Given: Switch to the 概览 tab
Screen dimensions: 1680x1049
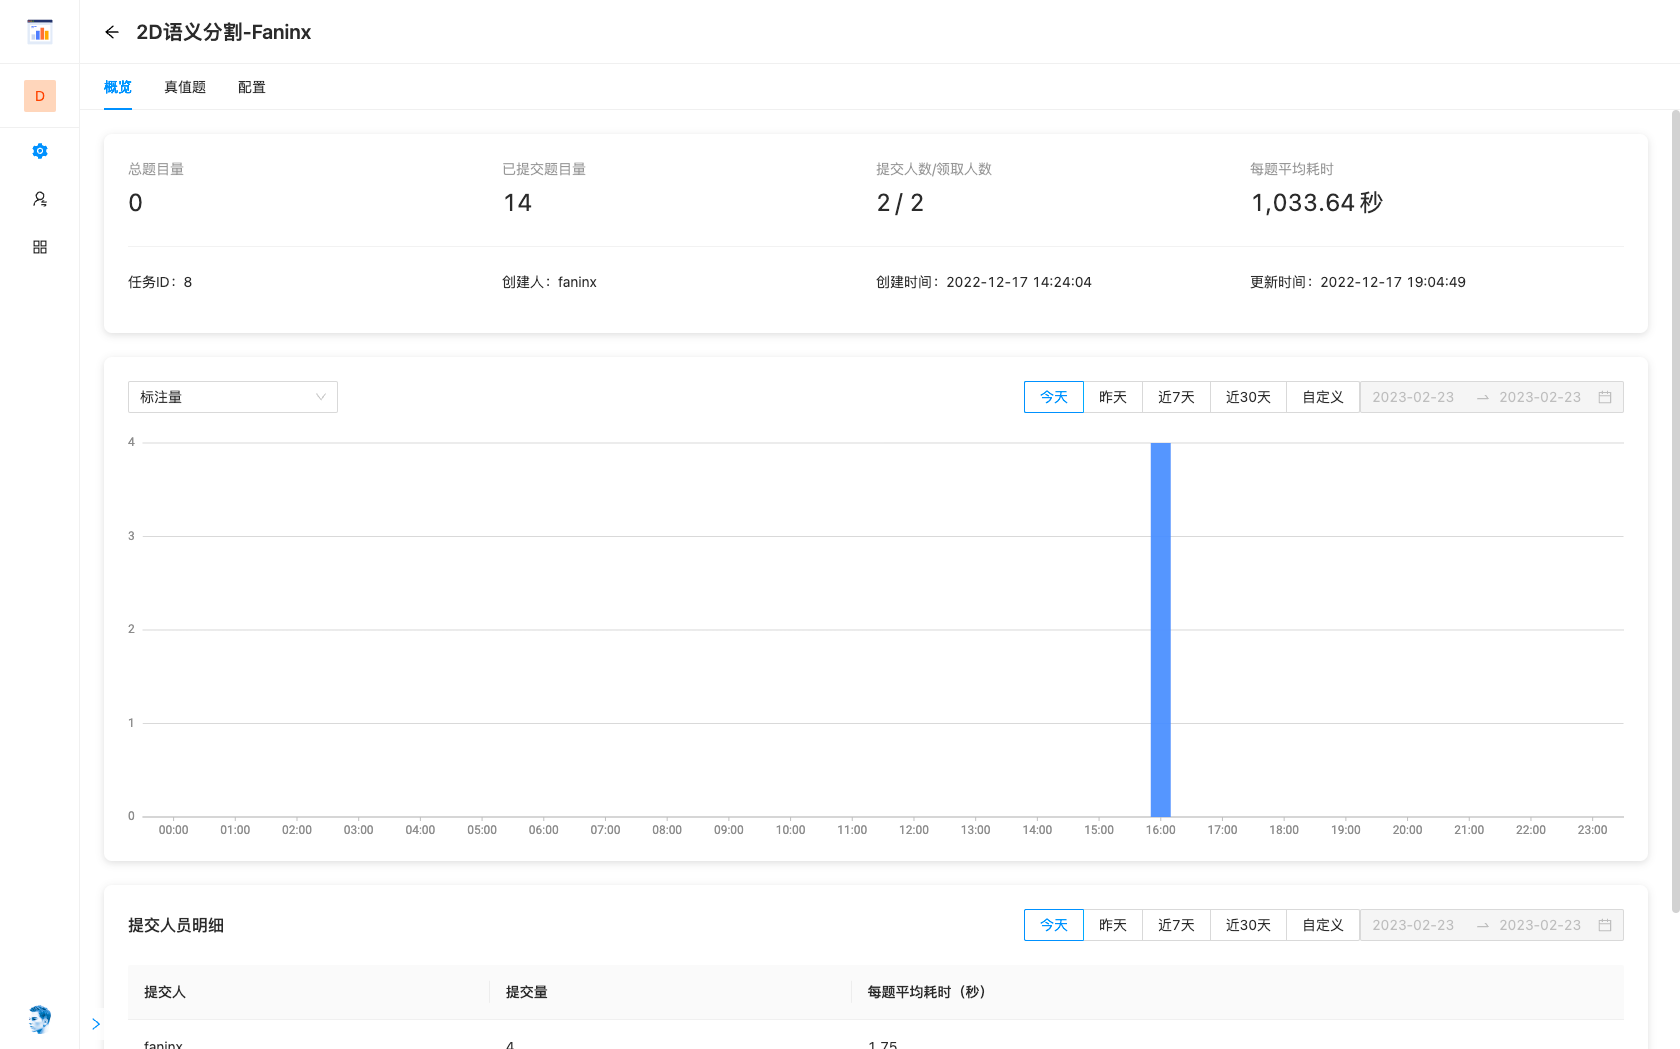Looking at the screenshot, I should [x=118, y=87].
